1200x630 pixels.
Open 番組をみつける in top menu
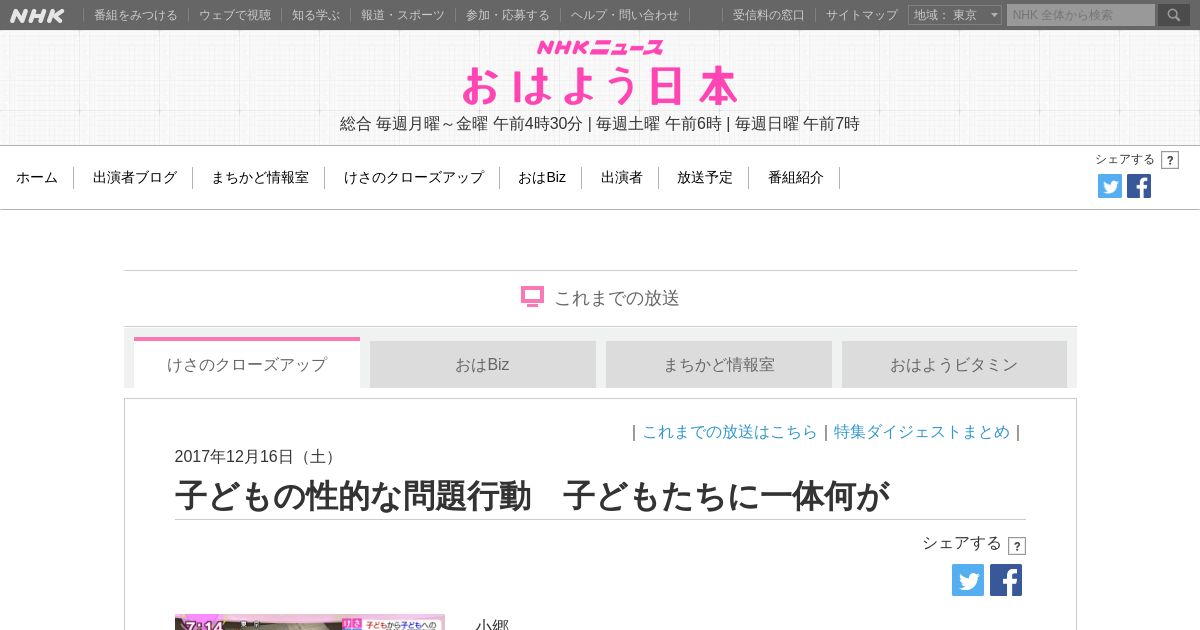(136, 15)
